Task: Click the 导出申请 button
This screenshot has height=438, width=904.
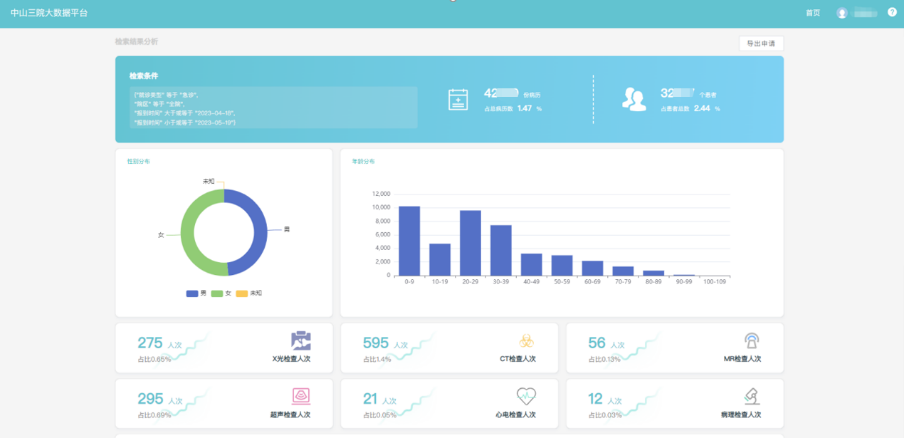Action: coord(761,43)
